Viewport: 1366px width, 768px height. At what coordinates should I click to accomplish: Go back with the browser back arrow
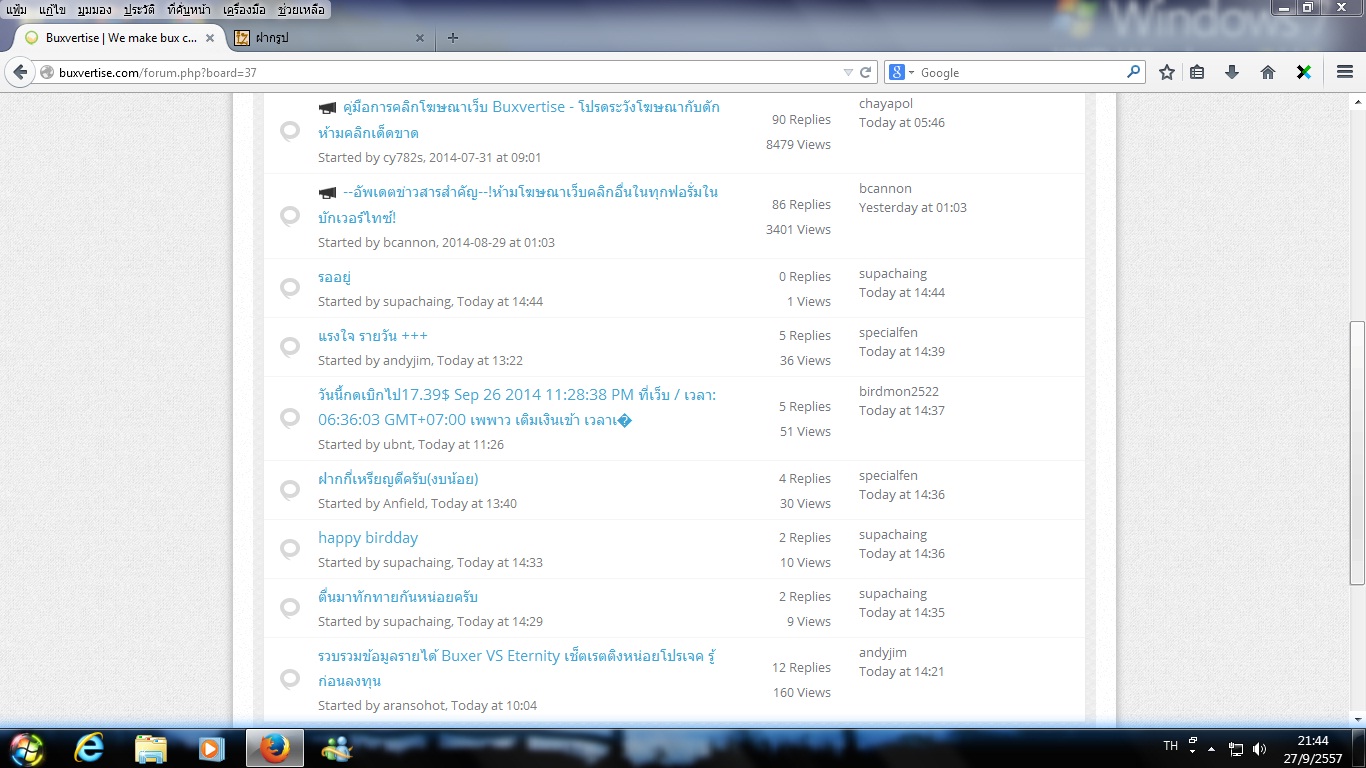(20, 72)
